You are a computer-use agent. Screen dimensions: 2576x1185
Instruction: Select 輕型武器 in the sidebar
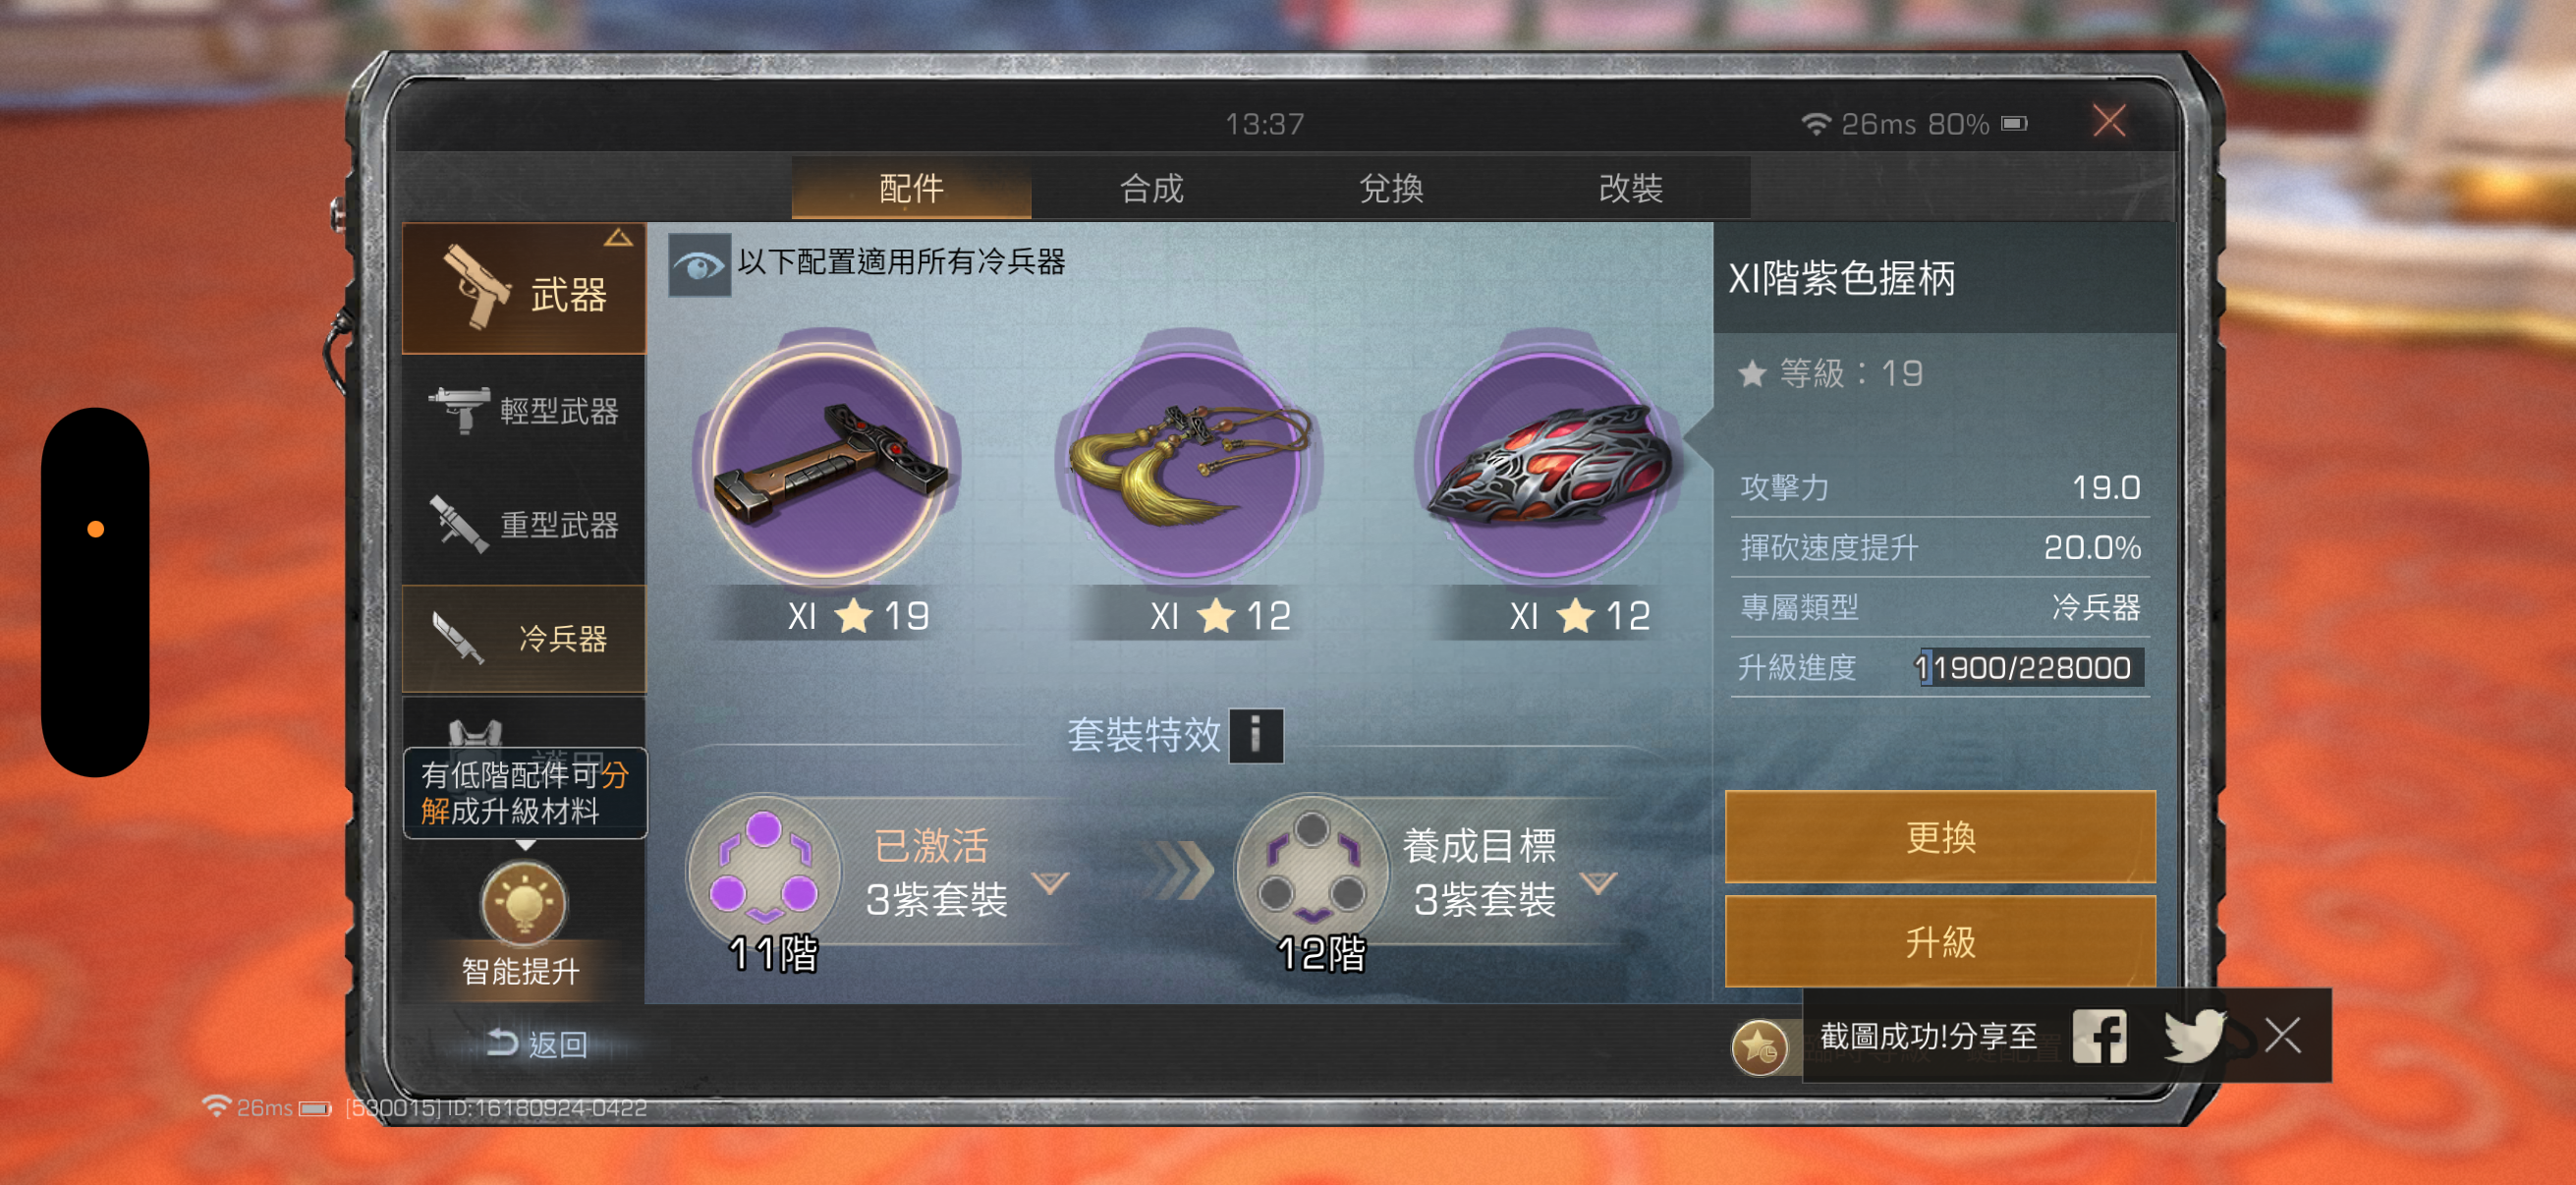pos(524,411)
